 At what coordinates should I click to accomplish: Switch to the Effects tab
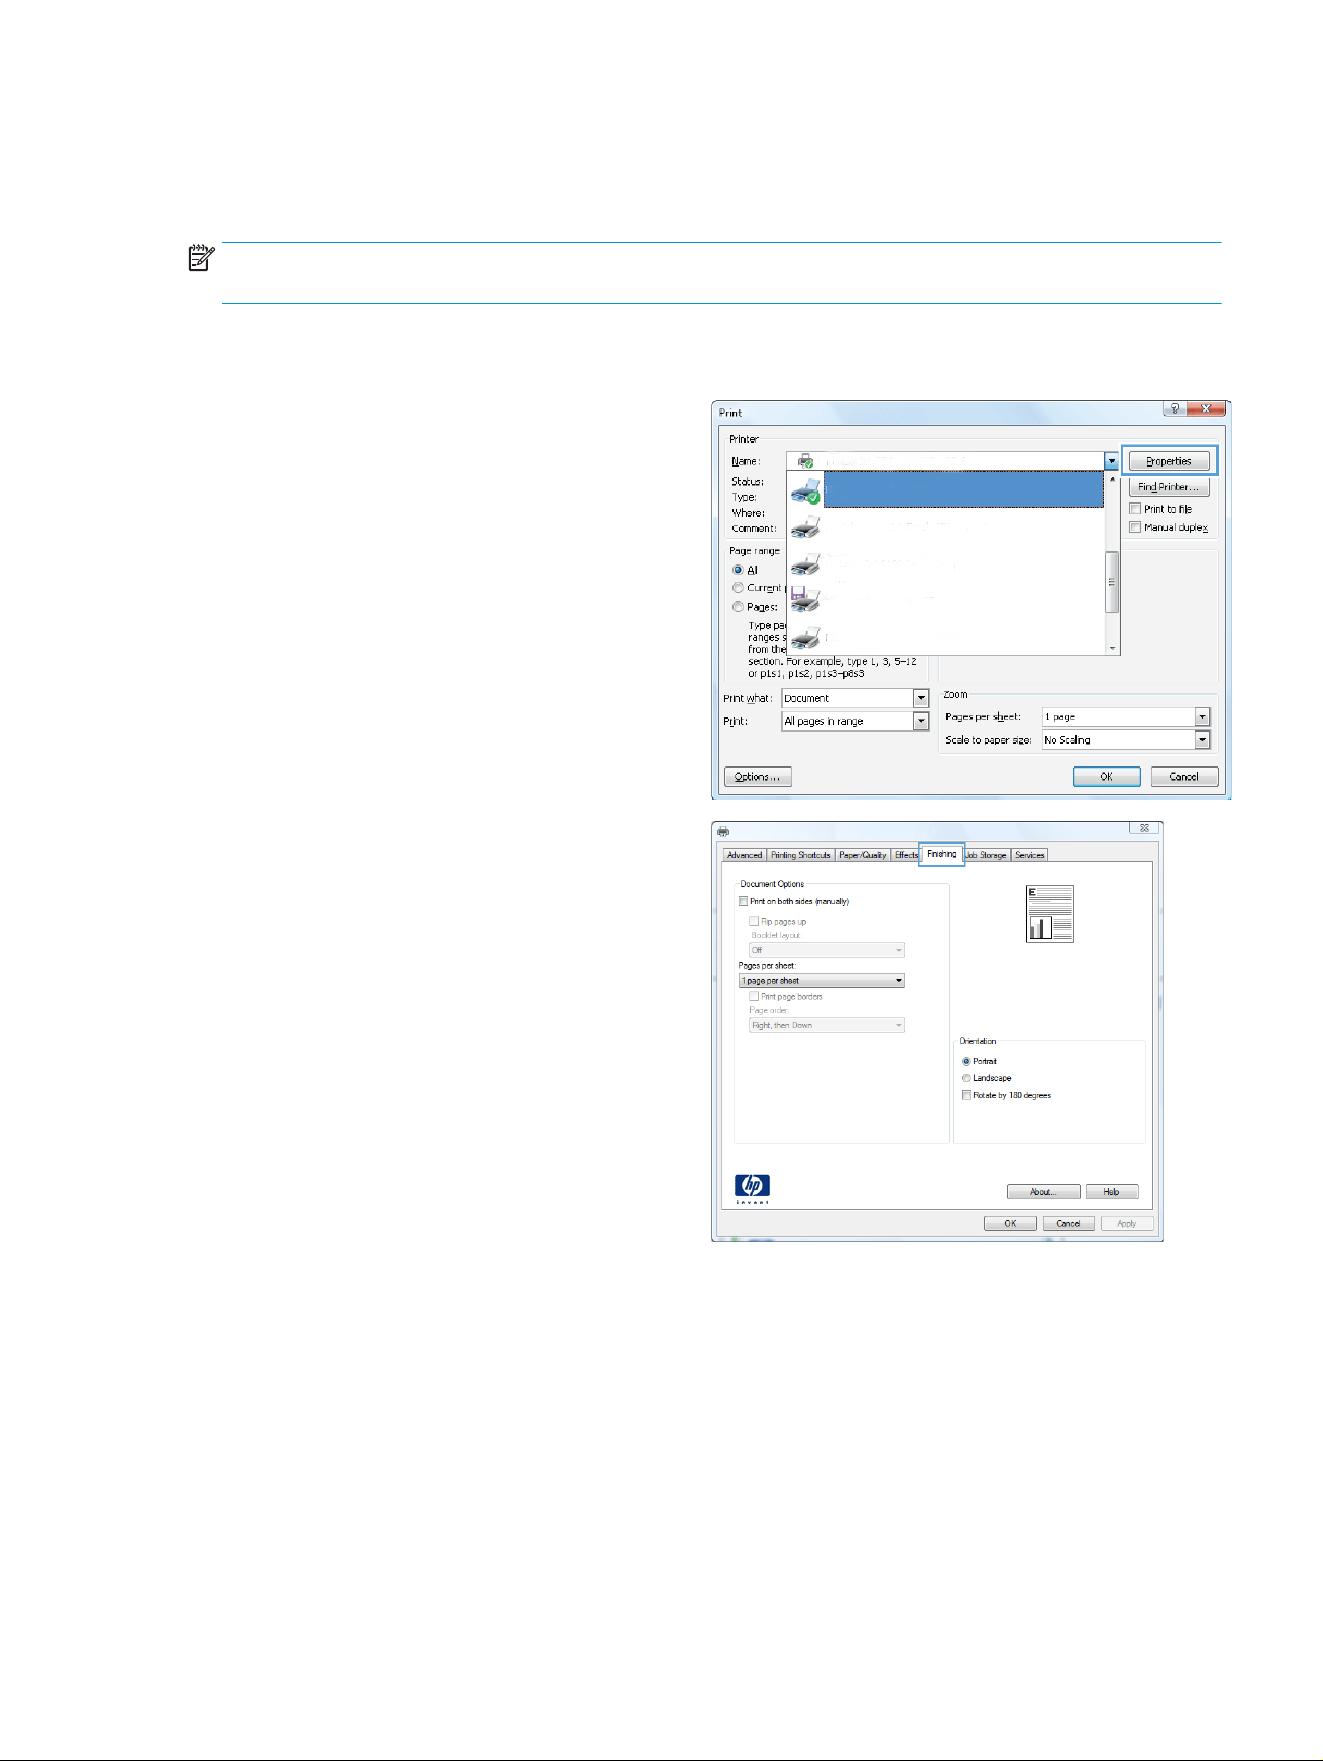[x=906, y=855]
